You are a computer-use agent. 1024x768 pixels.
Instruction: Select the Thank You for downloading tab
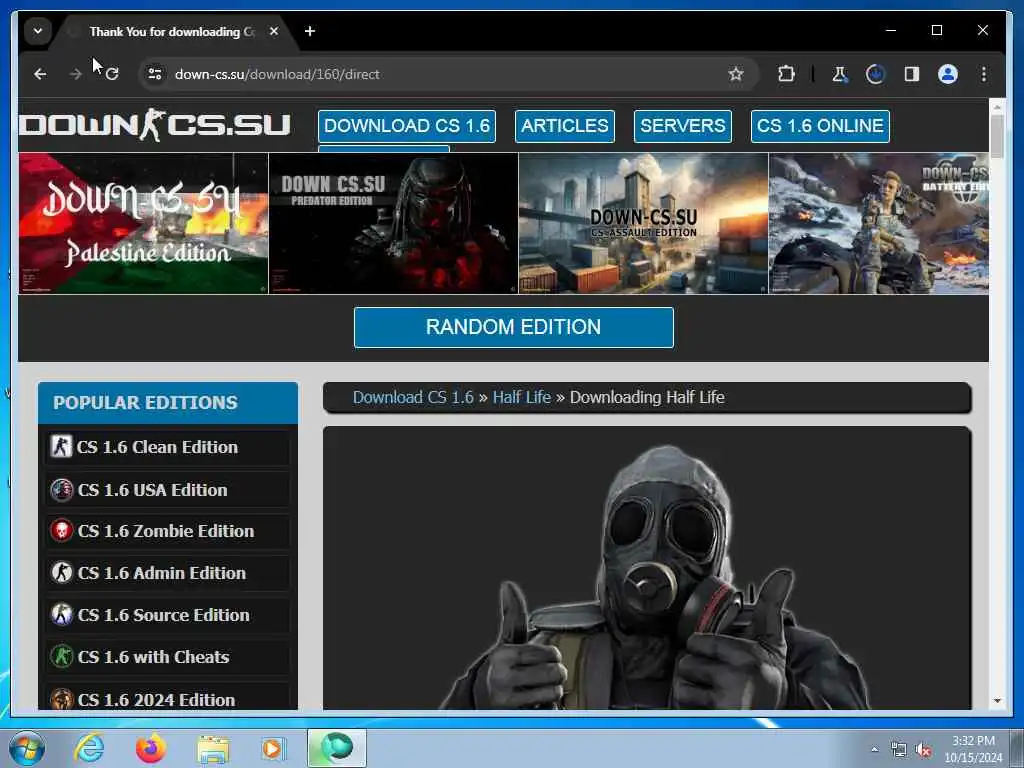(172, 31)
